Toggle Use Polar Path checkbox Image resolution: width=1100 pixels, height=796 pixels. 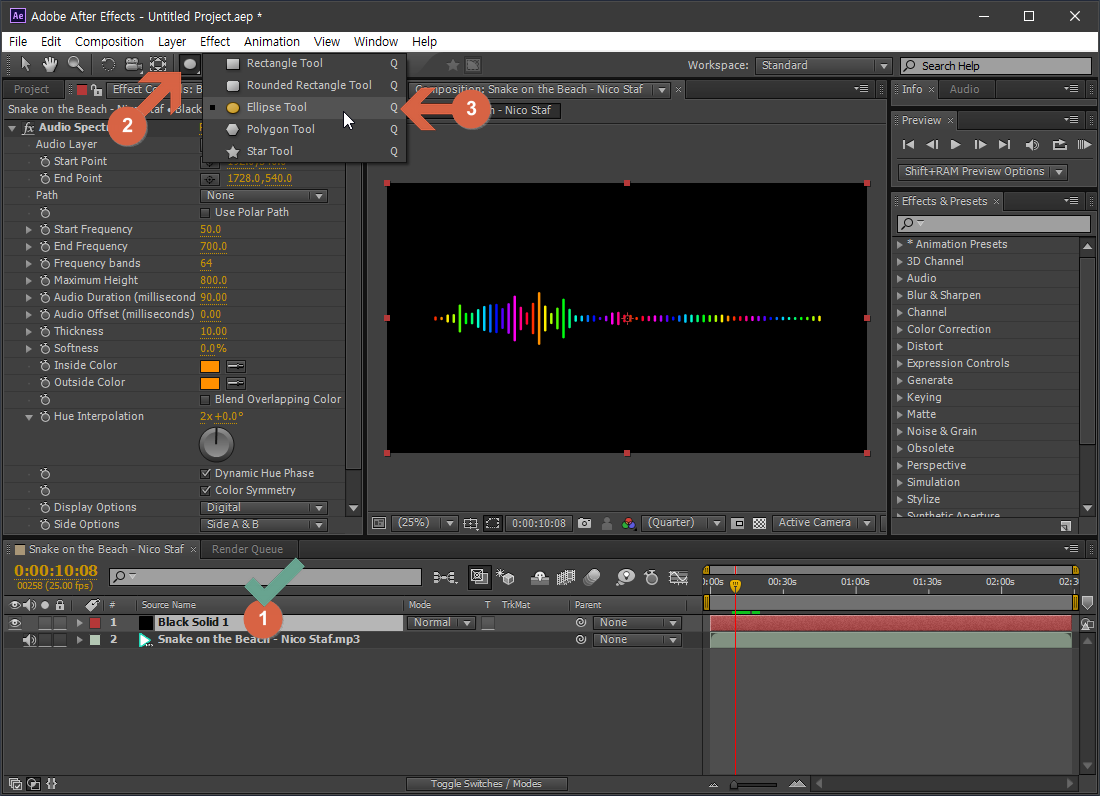pos(206,213)
